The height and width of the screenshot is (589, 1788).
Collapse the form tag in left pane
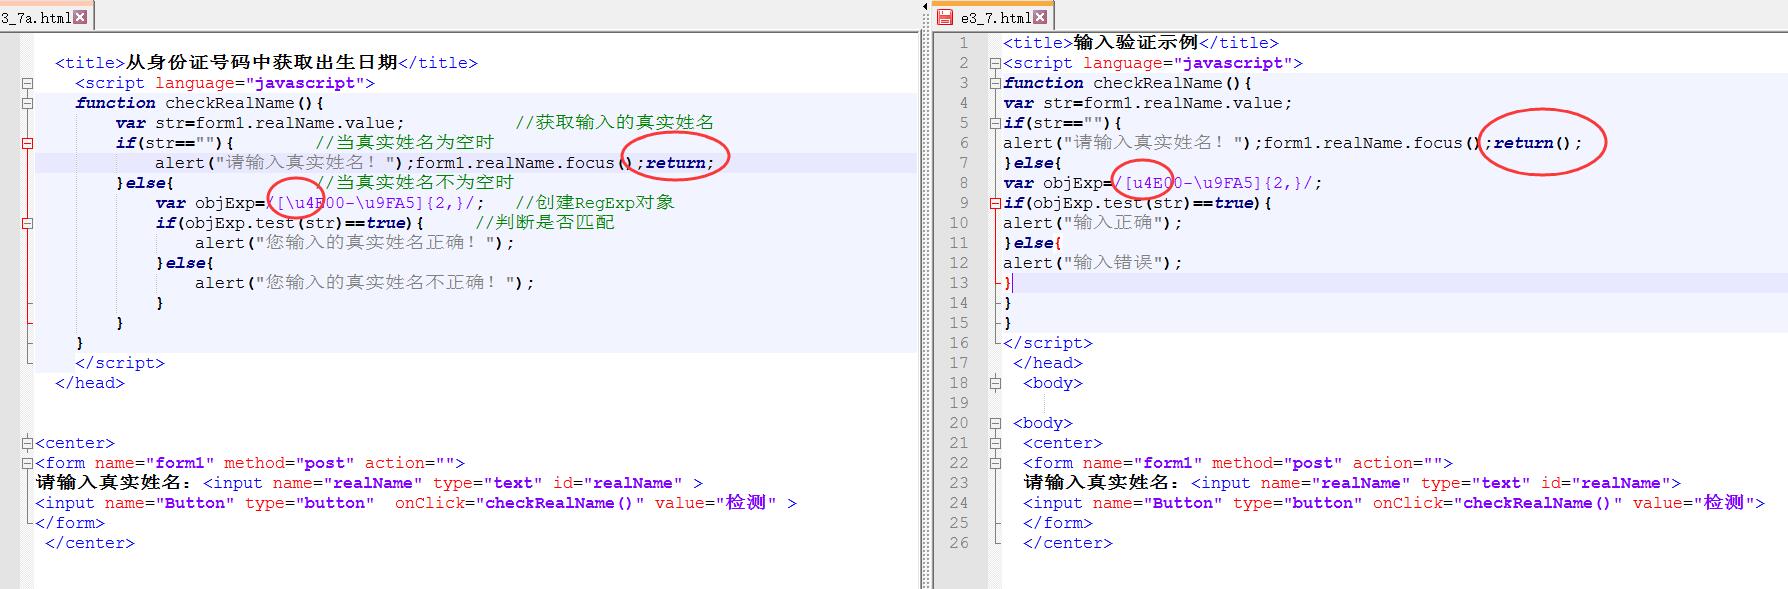(x=28, y=463)
